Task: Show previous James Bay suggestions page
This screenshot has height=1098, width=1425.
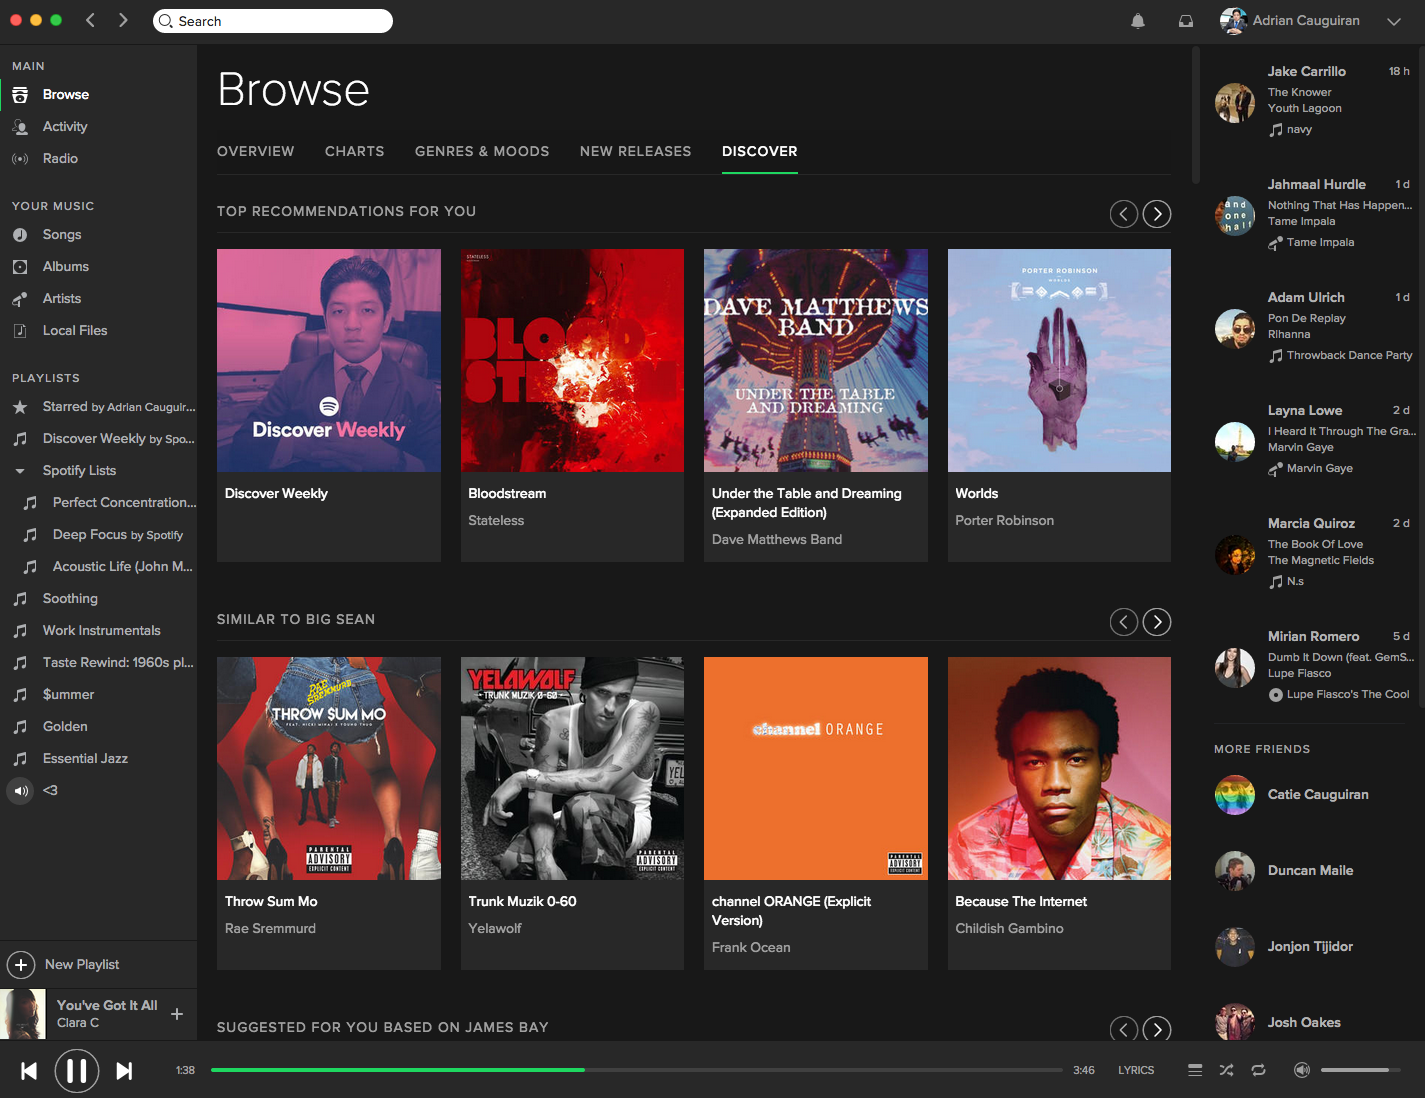Action: pos(1124,1029)
